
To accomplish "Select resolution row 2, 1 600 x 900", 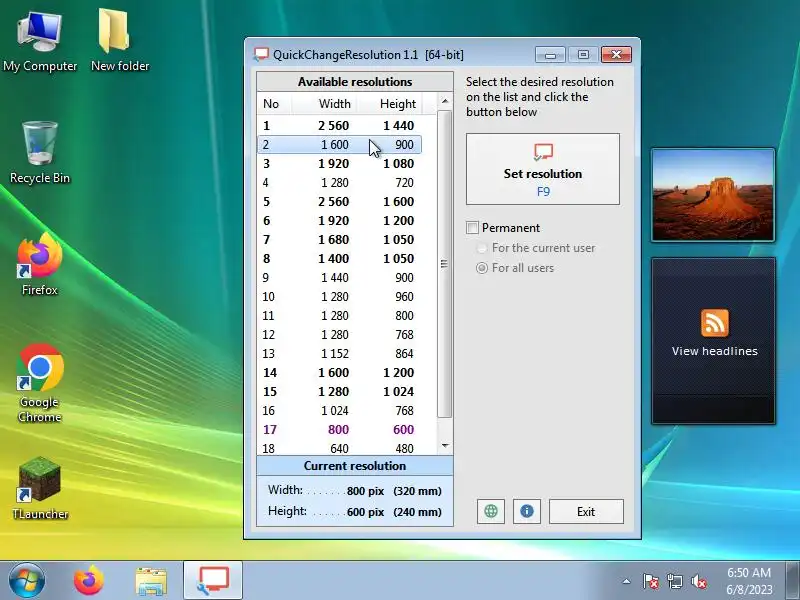I will (x=339, y=144).
